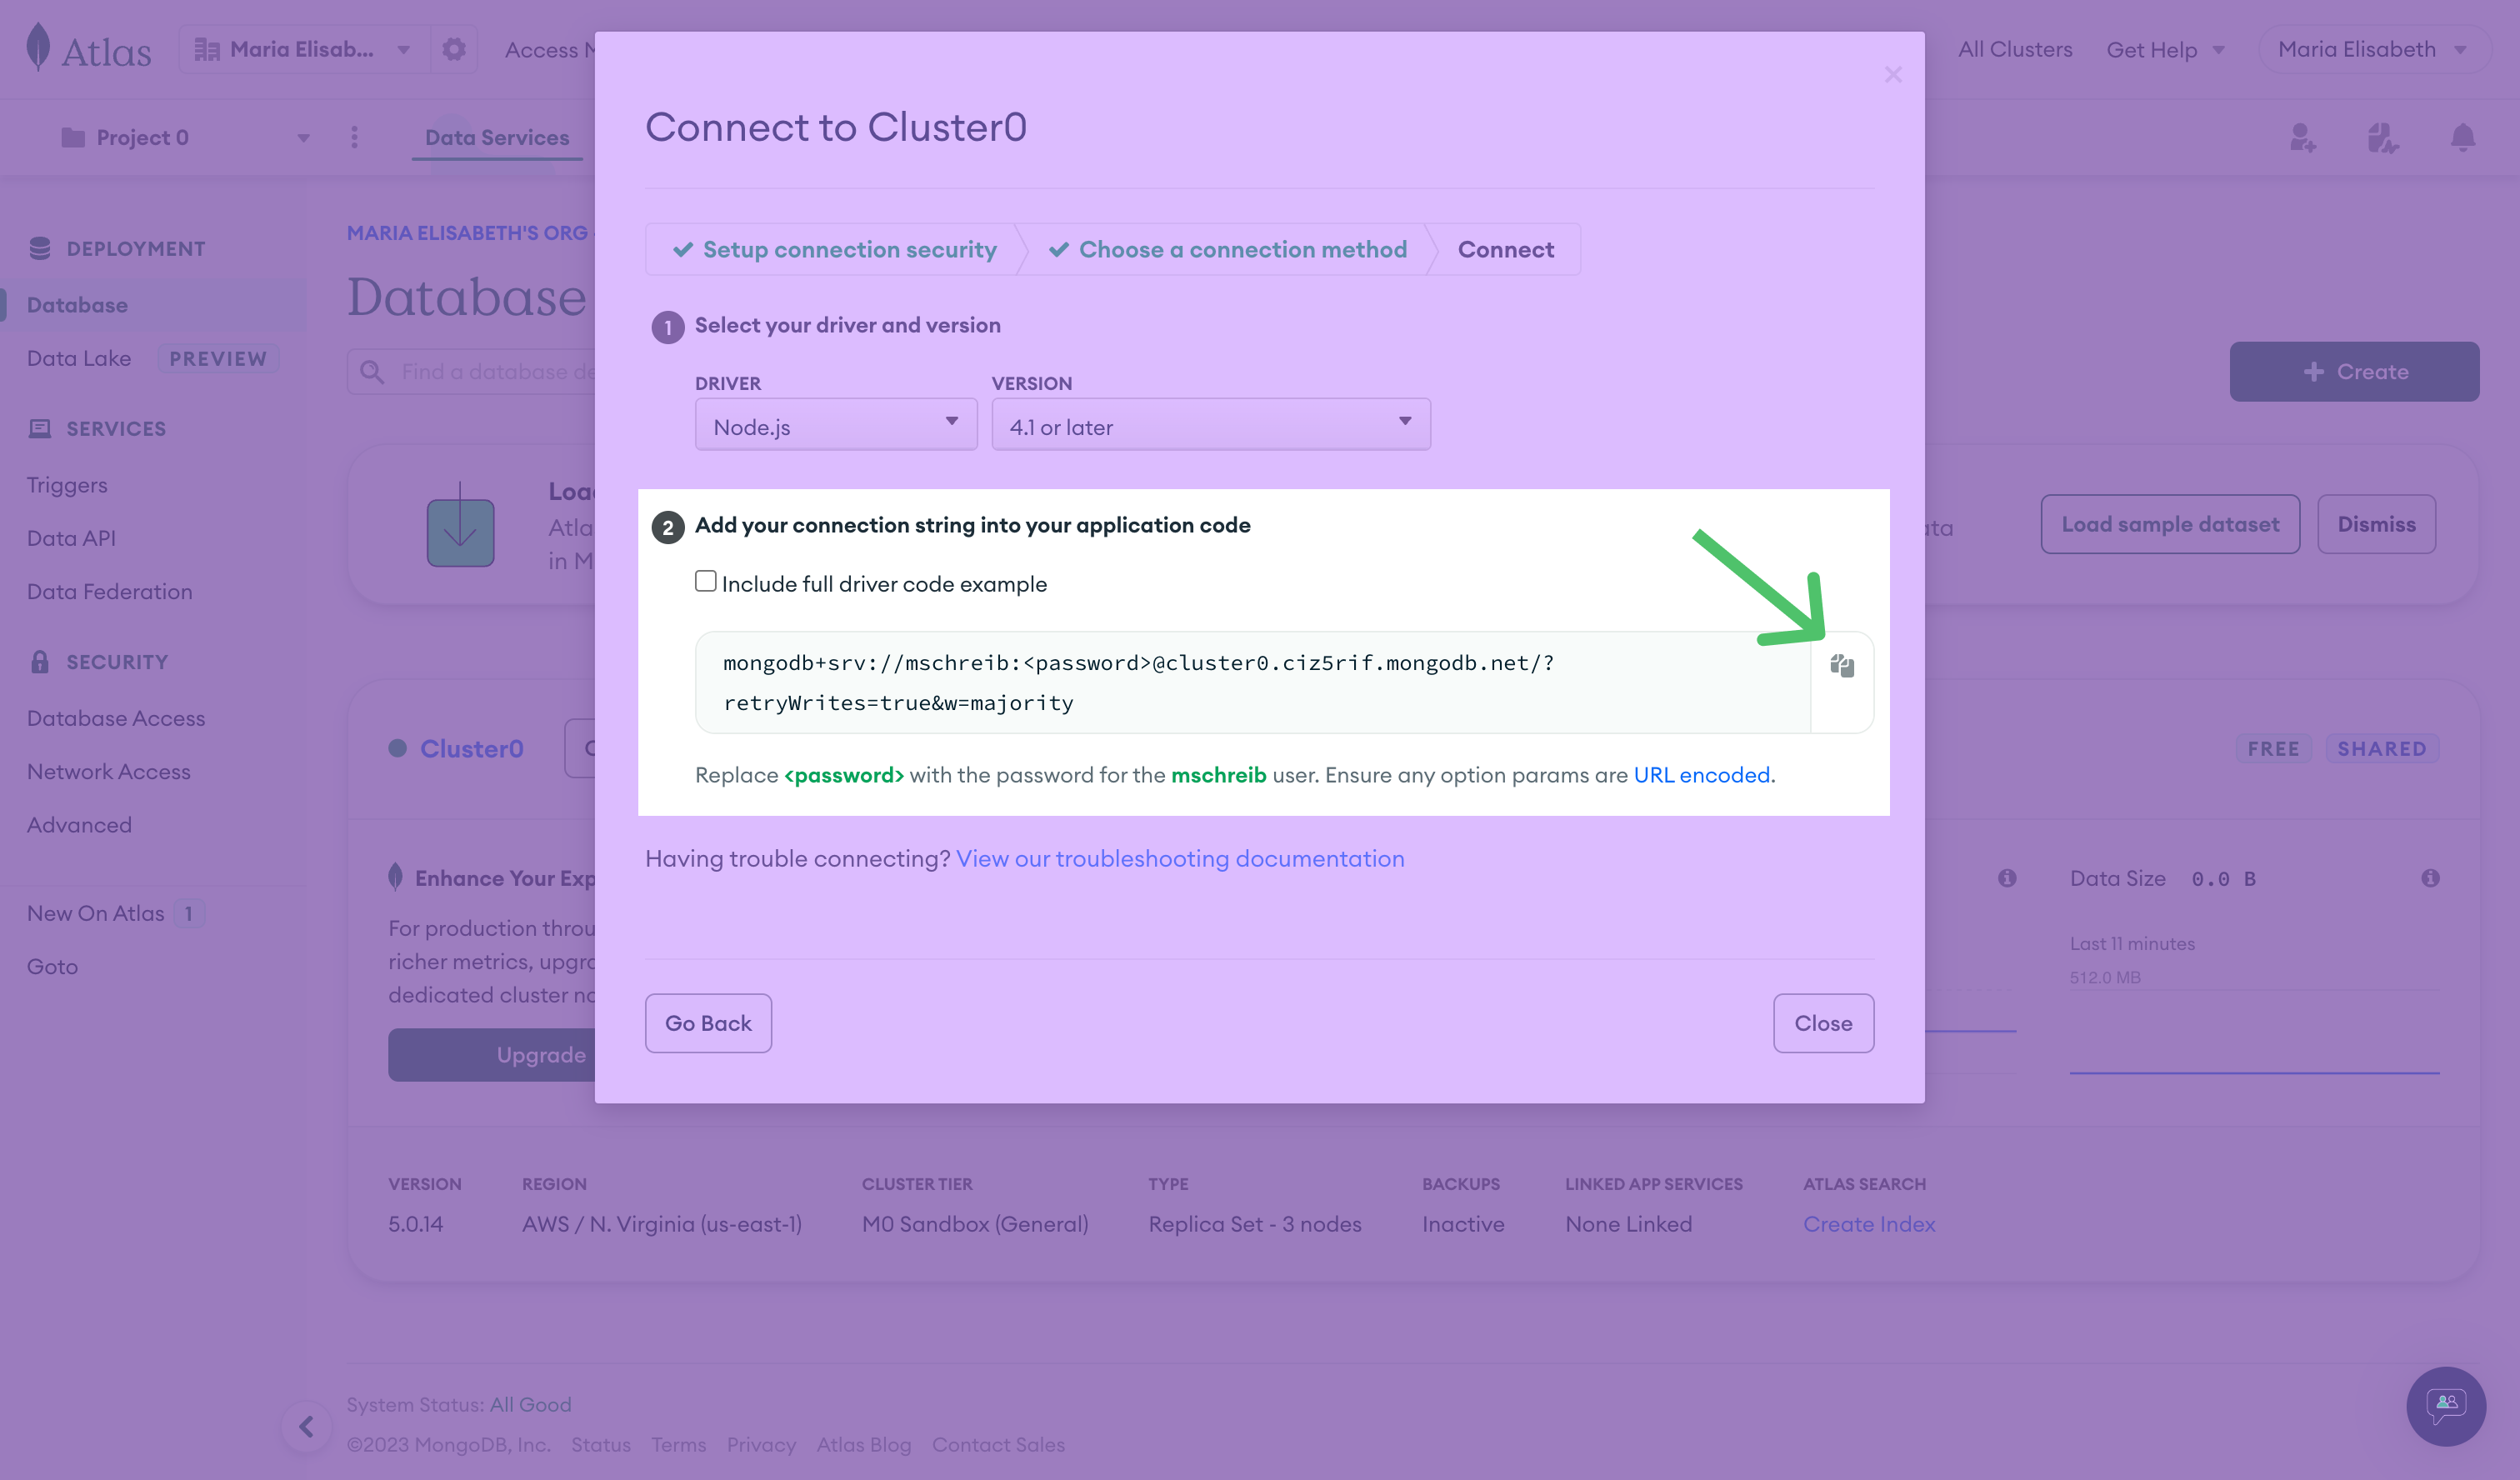The height and width of the screenshot is (1480, 2520).
Task: Toggle Include full driver code example checkbox
Action: tap(704, 582)
